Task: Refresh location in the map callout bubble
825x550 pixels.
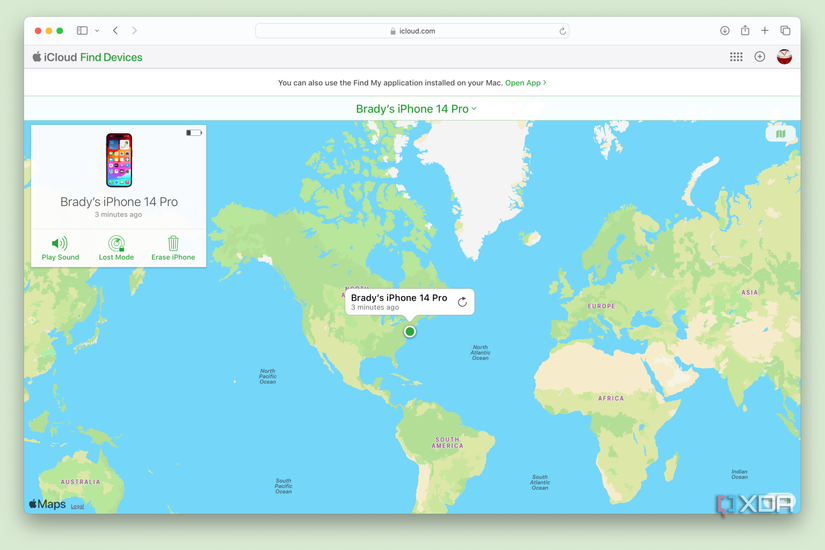Action: pos(462,302)
